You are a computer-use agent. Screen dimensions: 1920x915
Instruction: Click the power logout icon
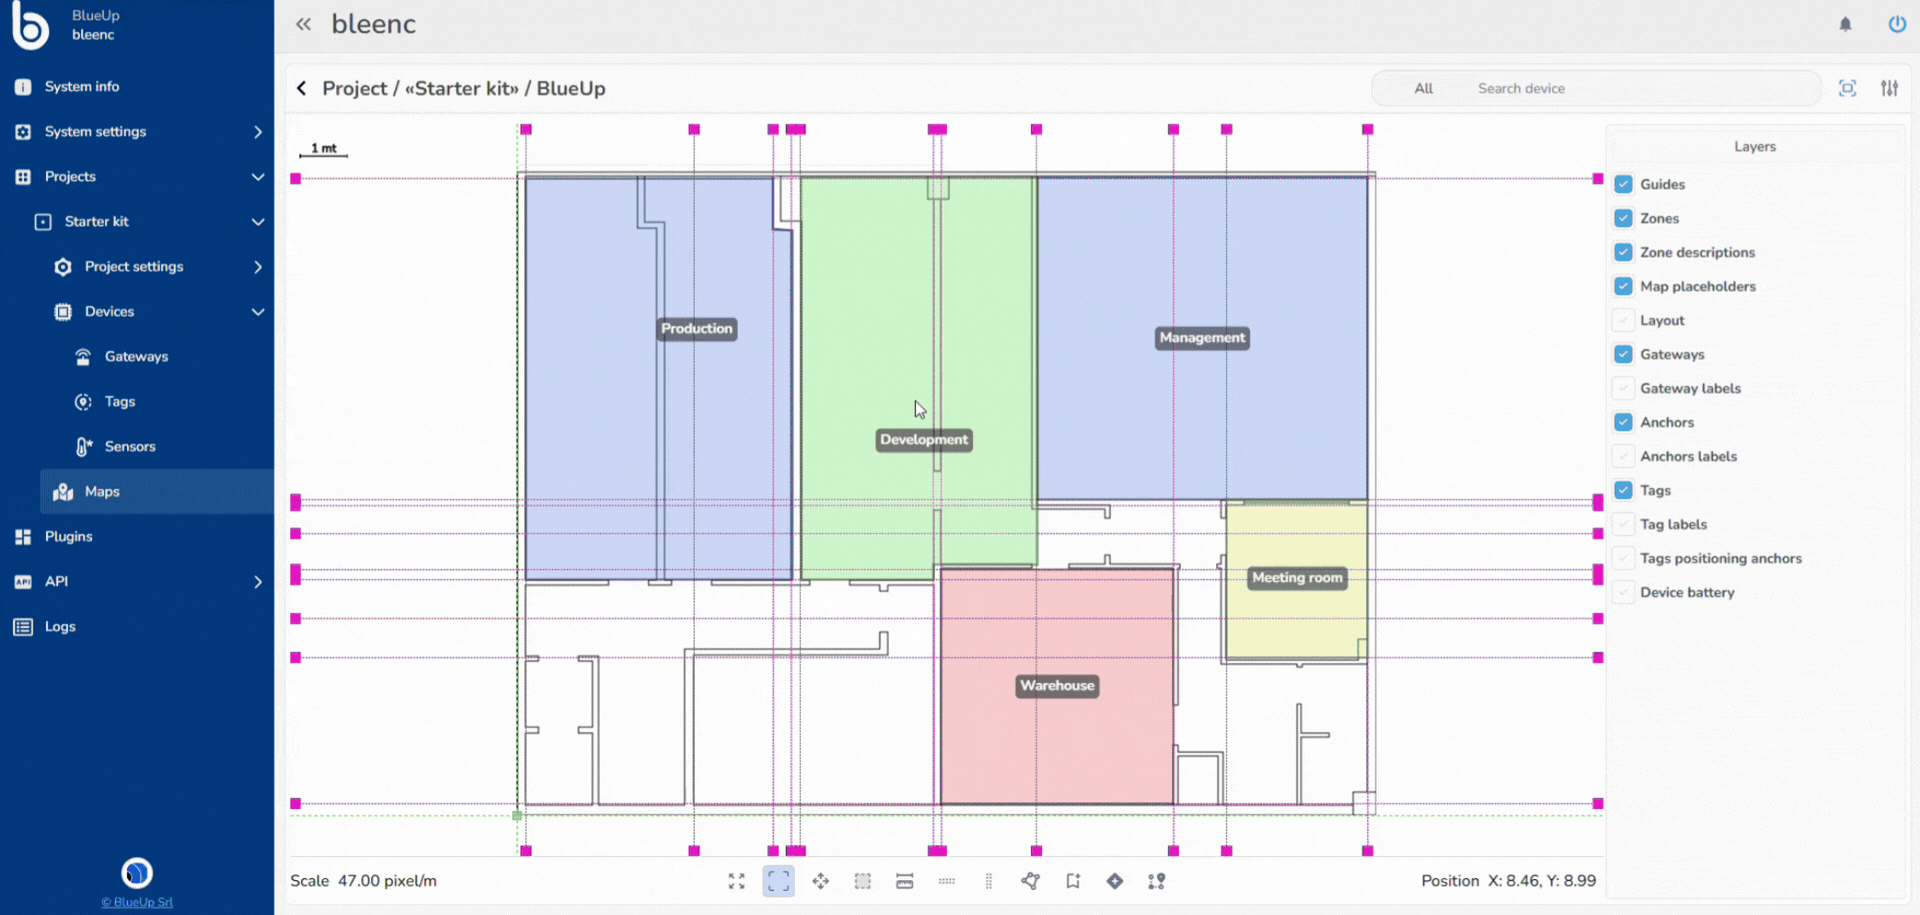click(x=1896, y=24)
